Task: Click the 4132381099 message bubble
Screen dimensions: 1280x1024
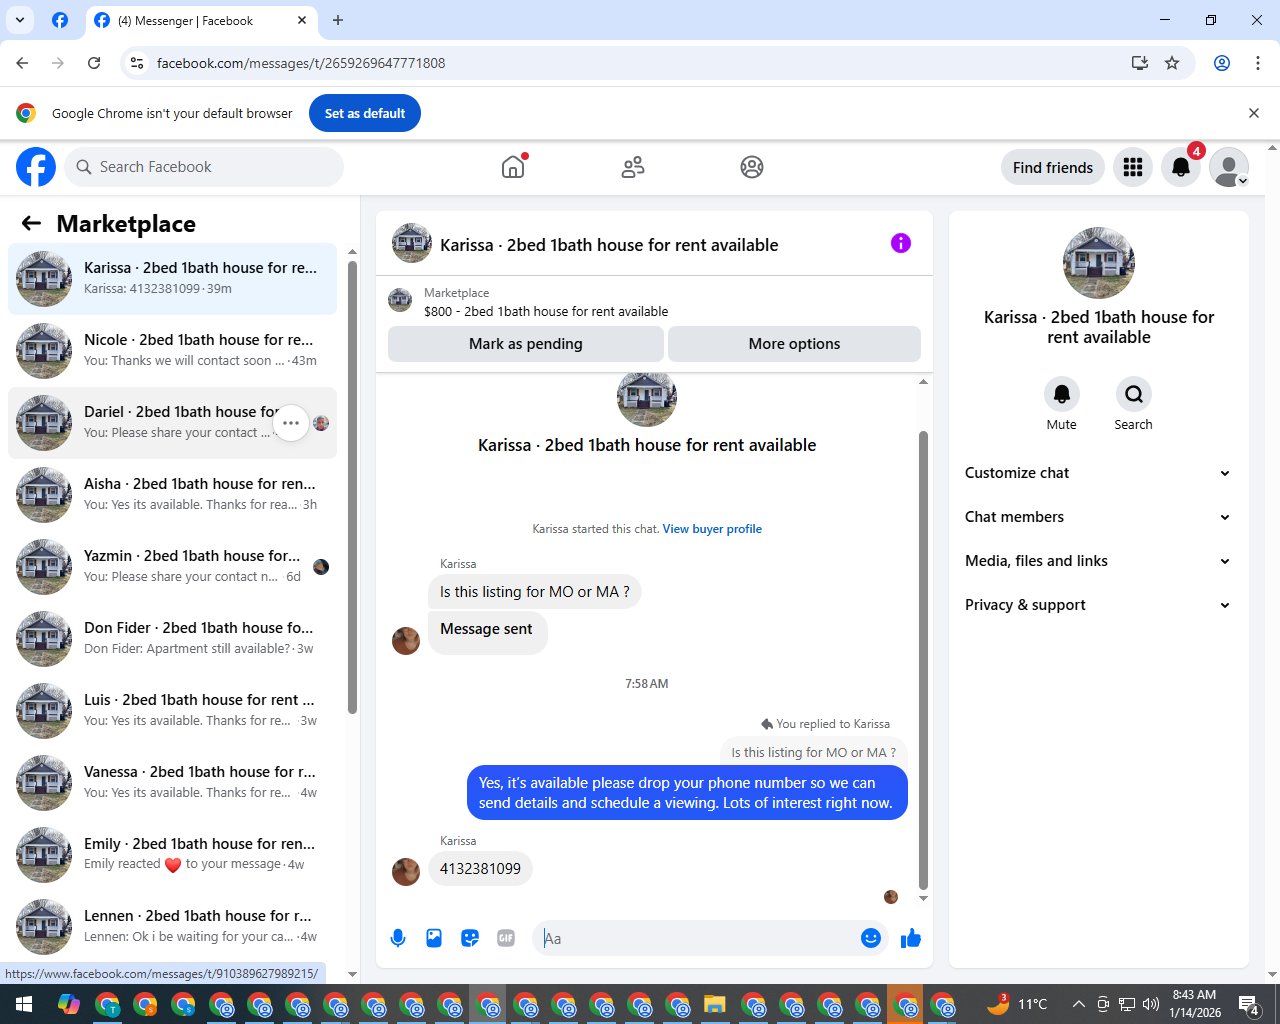Action: (480, 869)
